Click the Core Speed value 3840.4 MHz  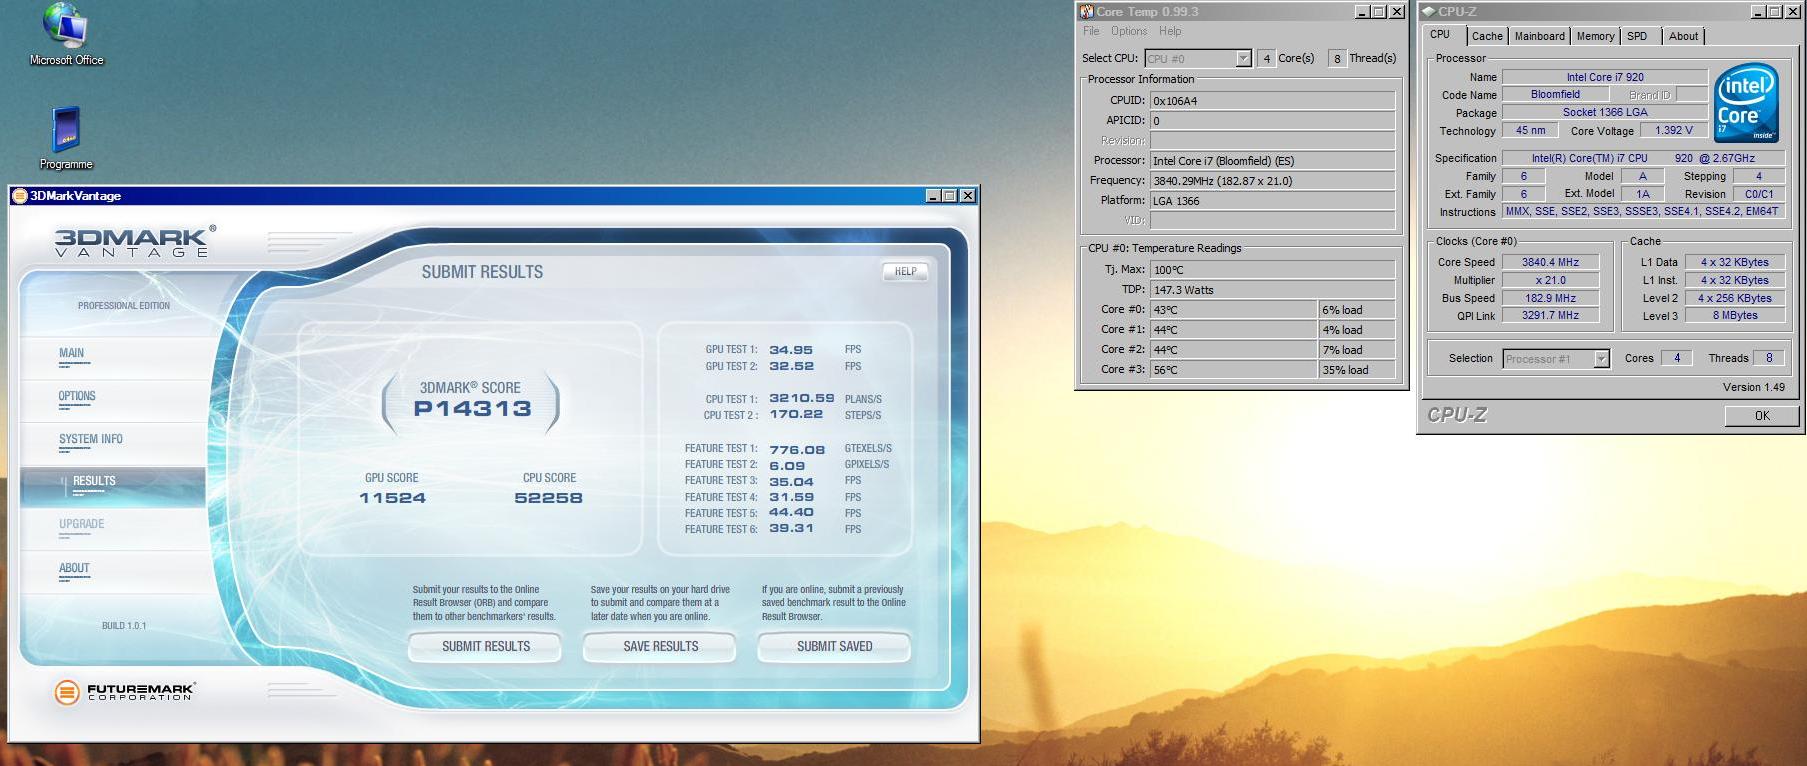point(1550,262)
